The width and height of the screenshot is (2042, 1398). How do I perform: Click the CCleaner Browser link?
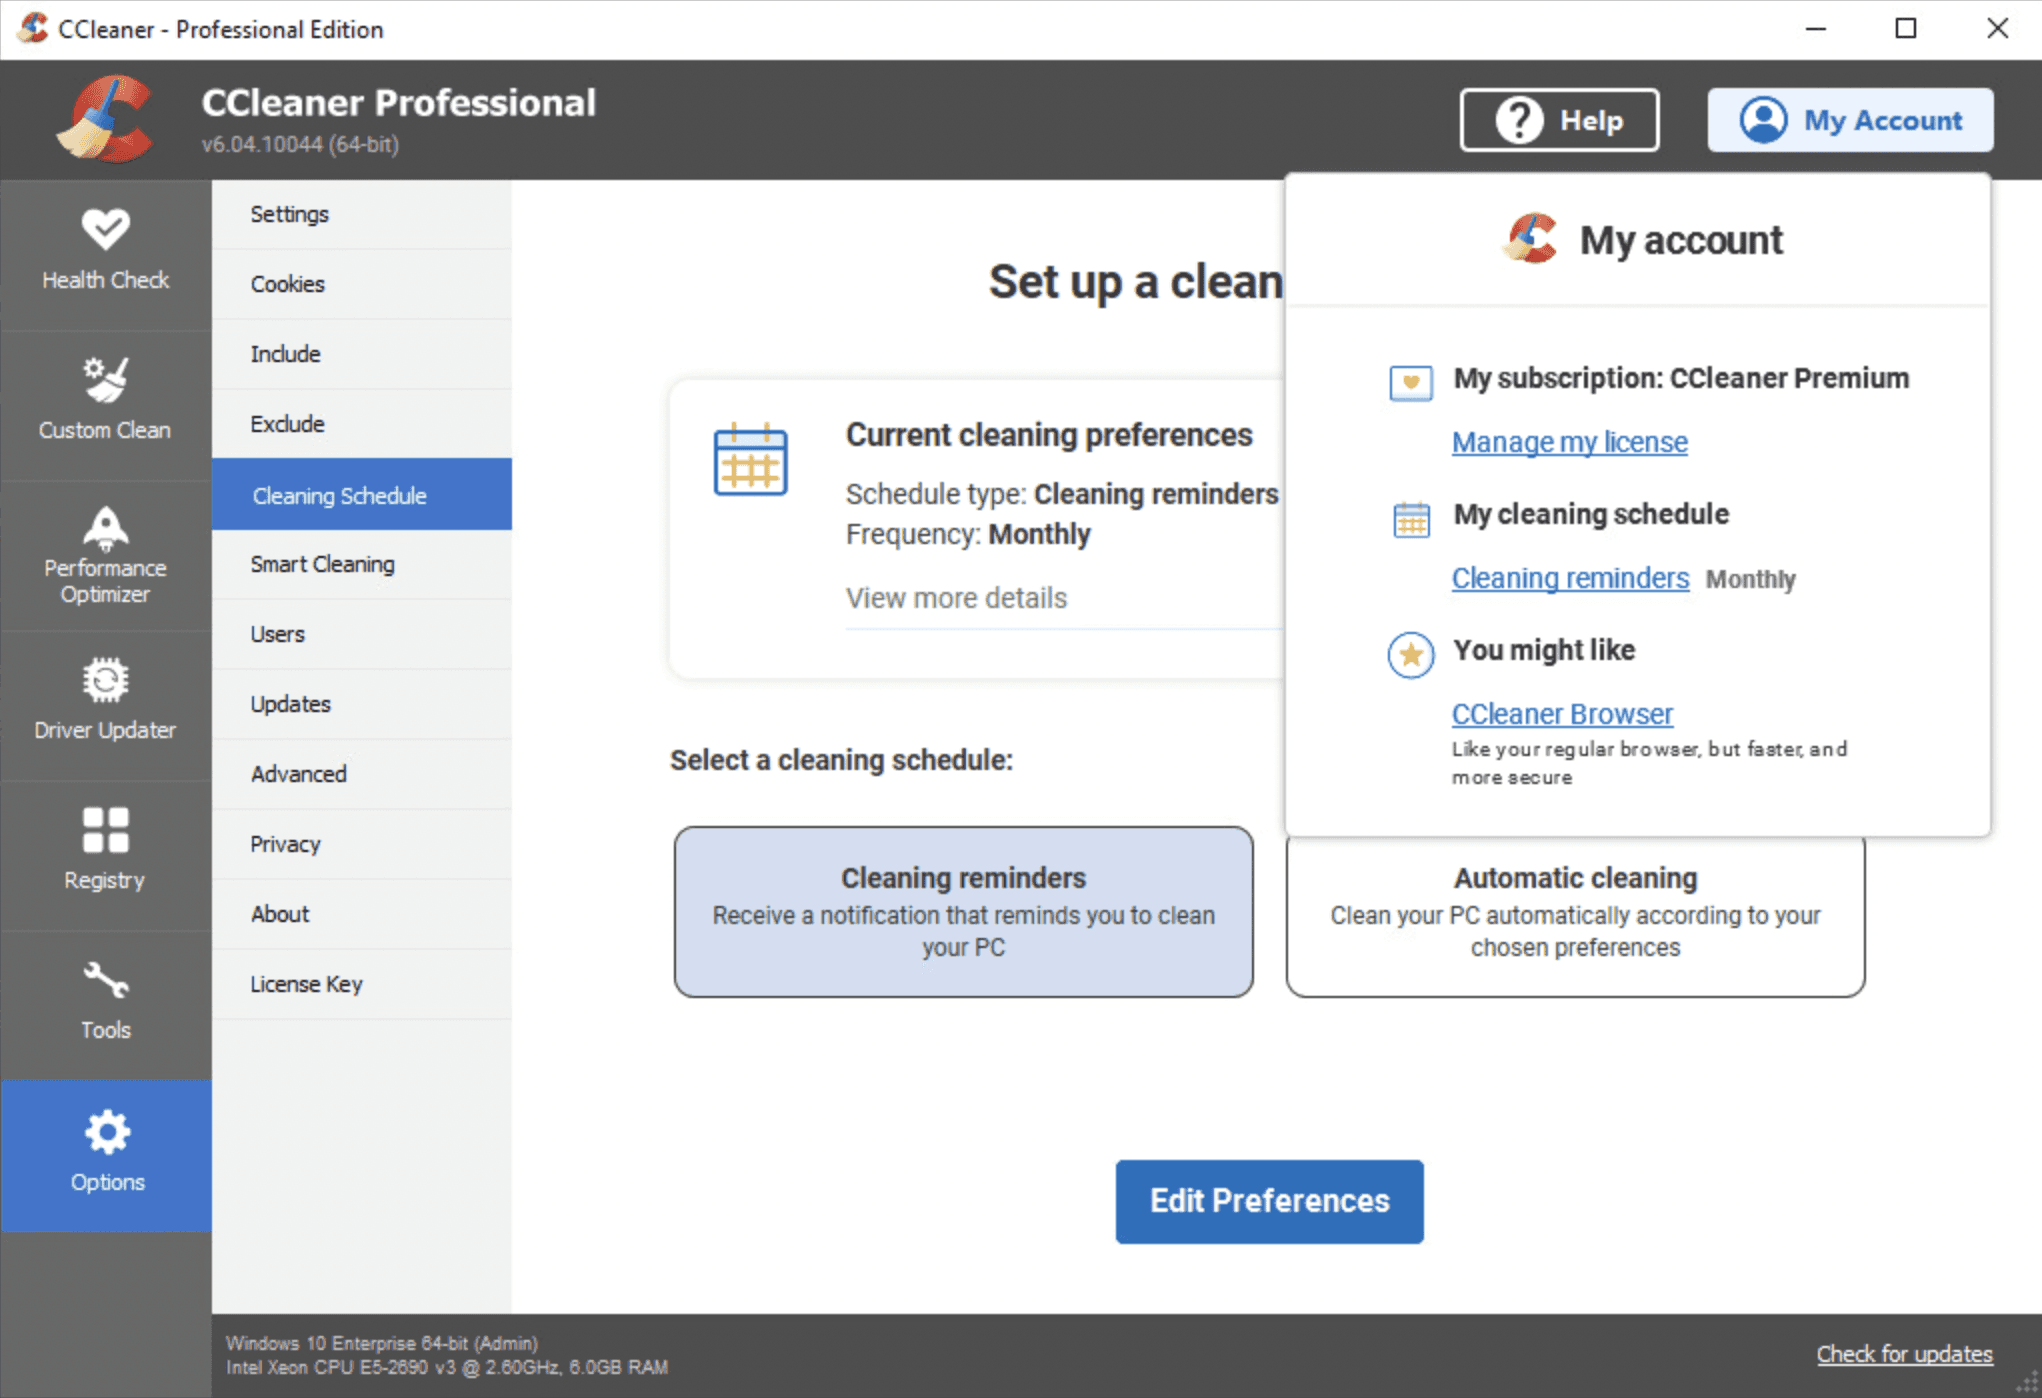1562,714
